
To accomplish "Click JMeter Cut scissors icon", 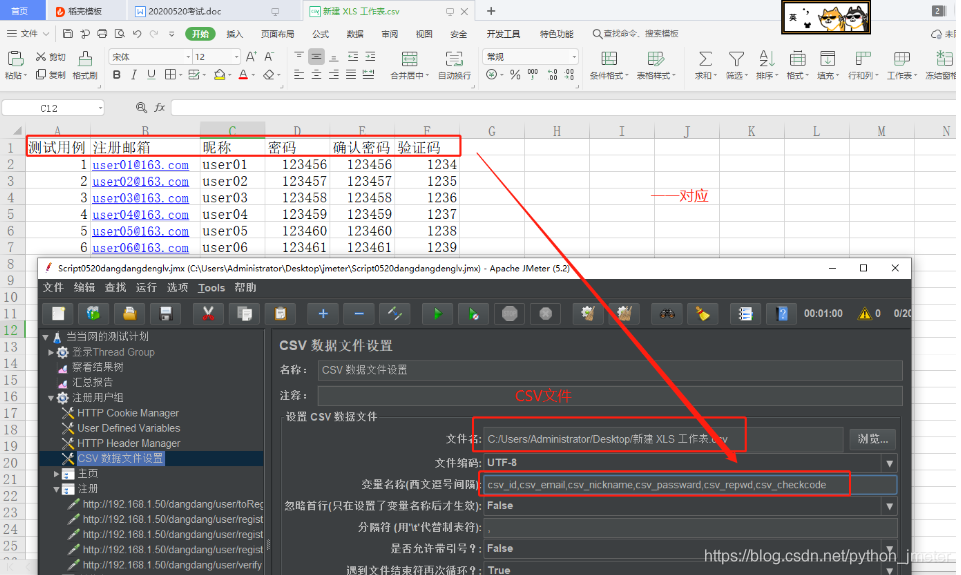I will click(x=208, y=314).
